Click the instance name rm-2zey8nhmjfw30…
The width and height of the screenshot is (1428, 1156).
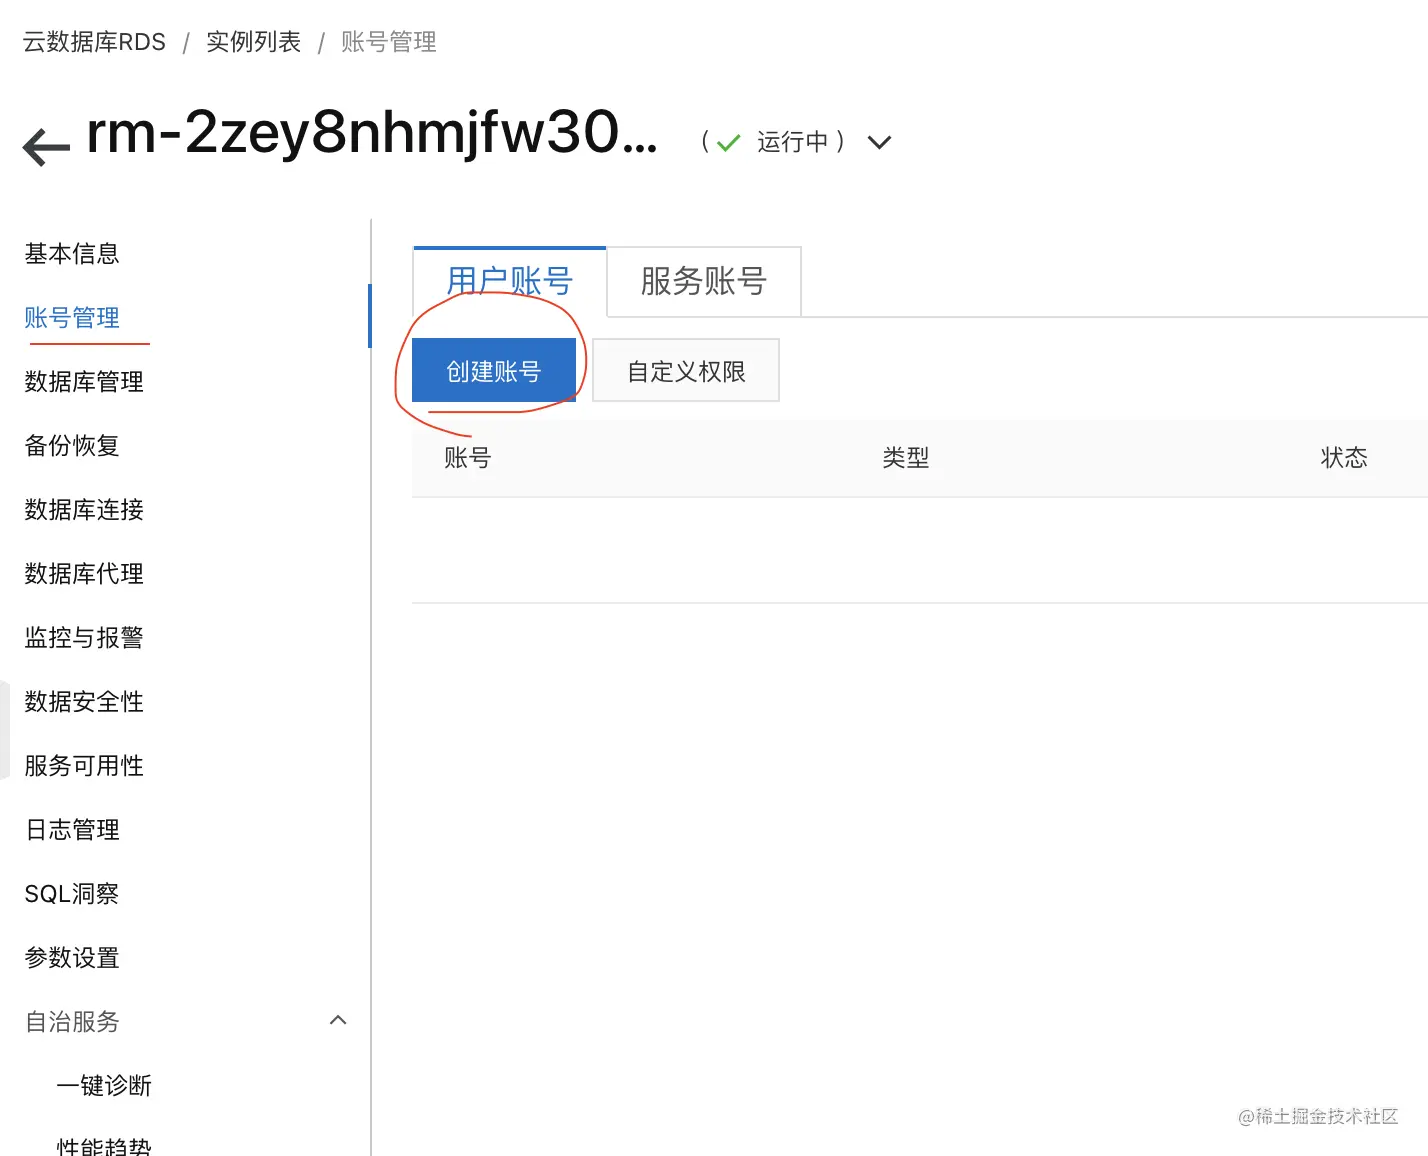click(372, 134)
